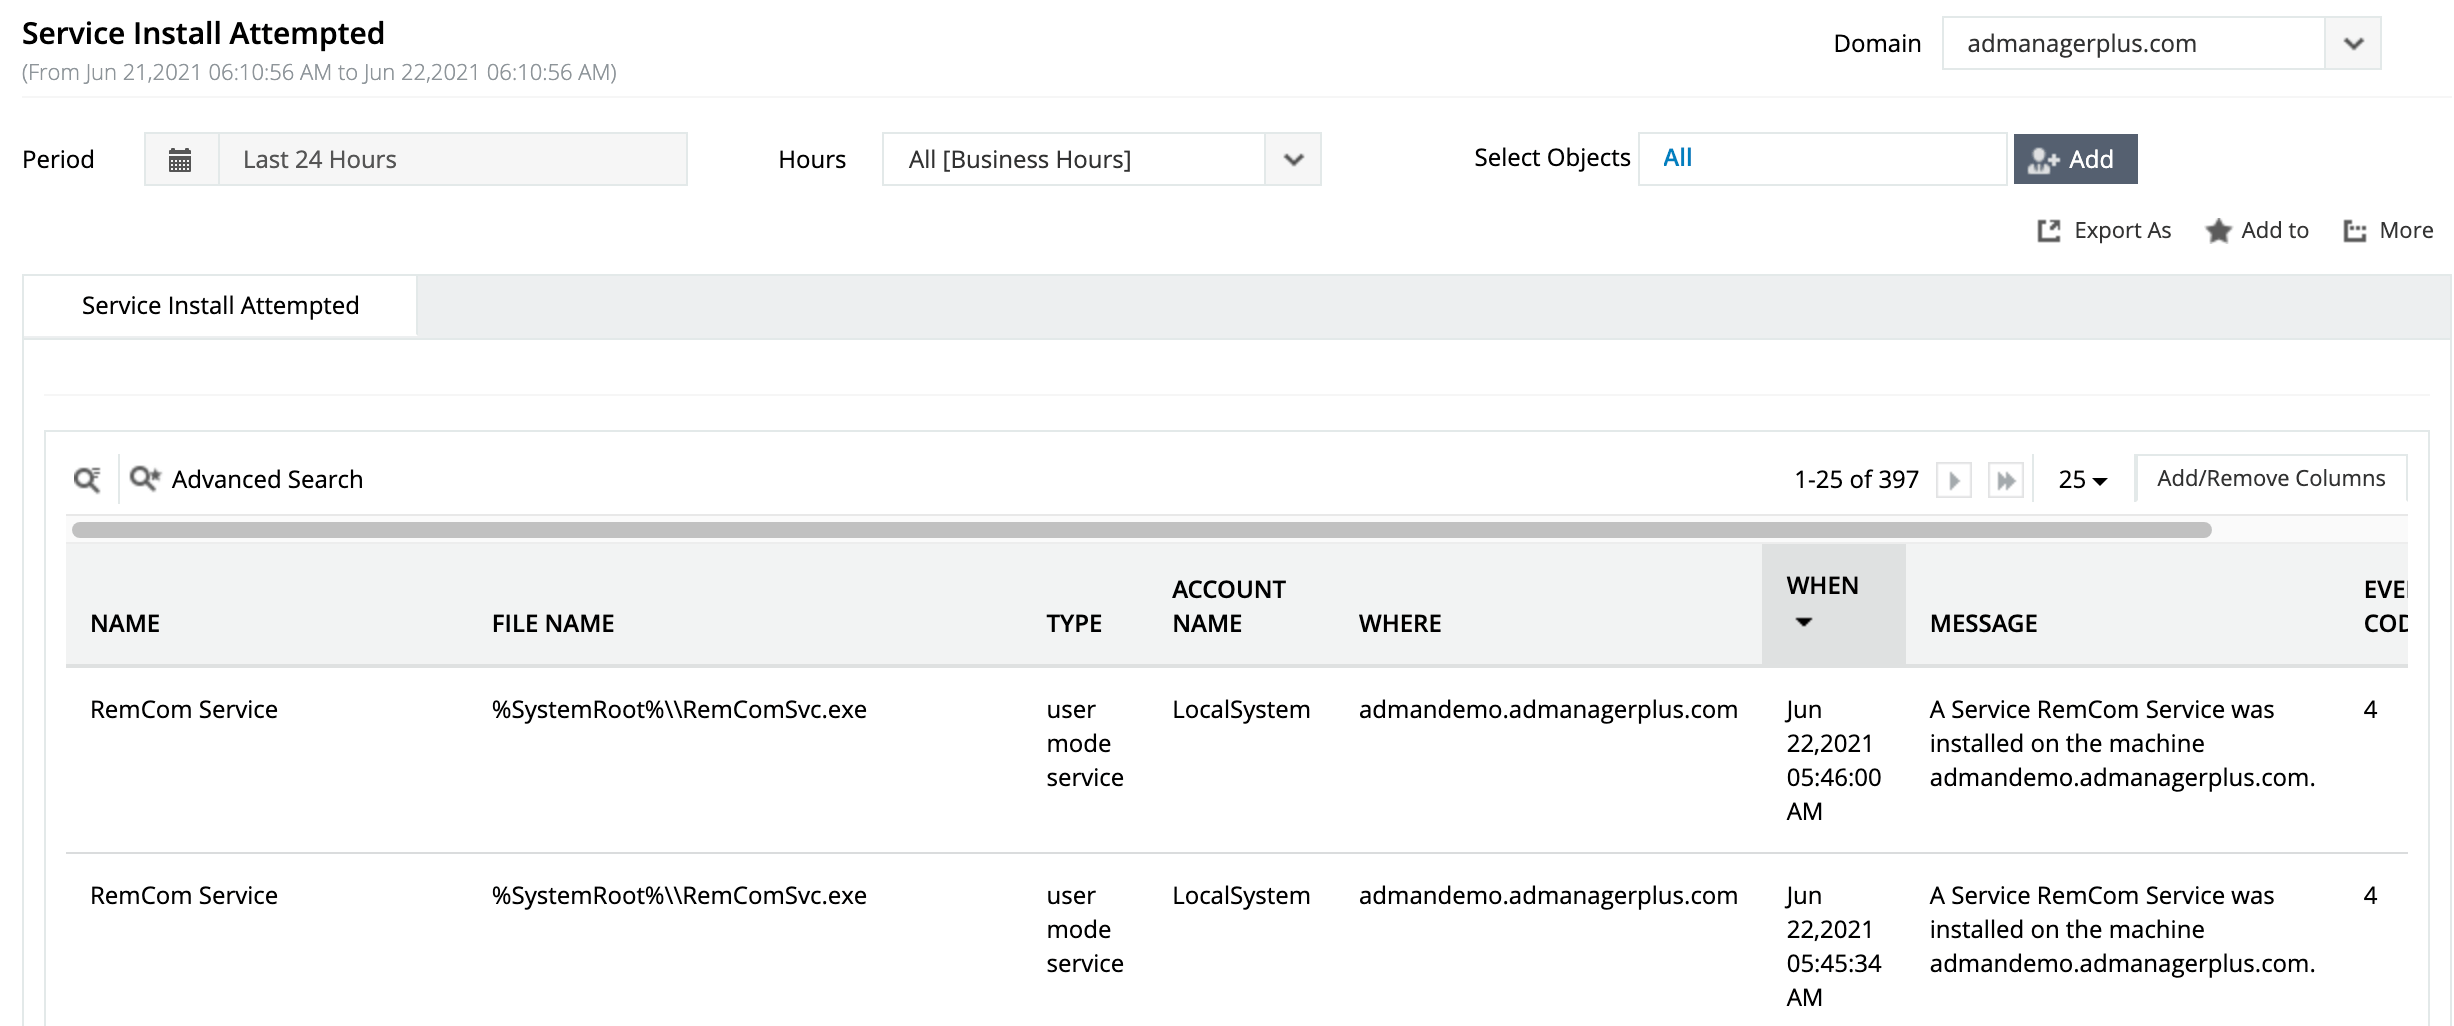Click the Export As icon

click(2049, 231)
